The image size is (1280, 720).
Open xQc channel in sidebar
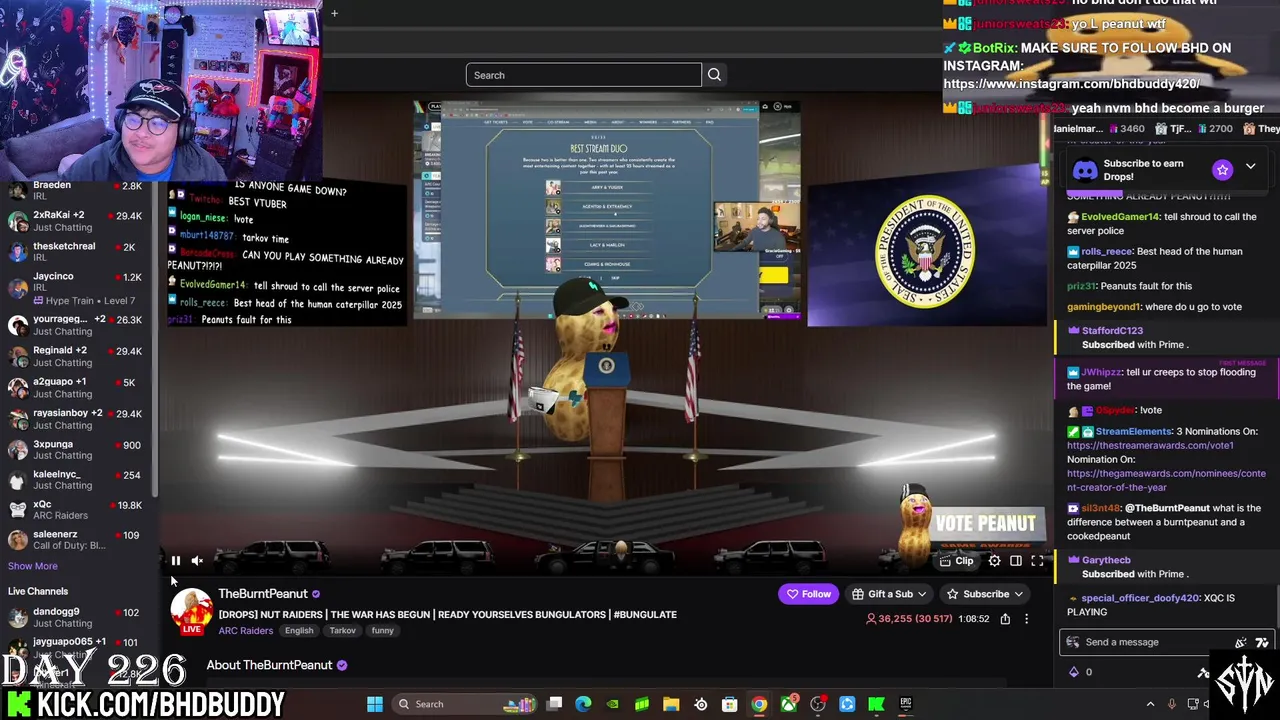[x=75, y=510]
